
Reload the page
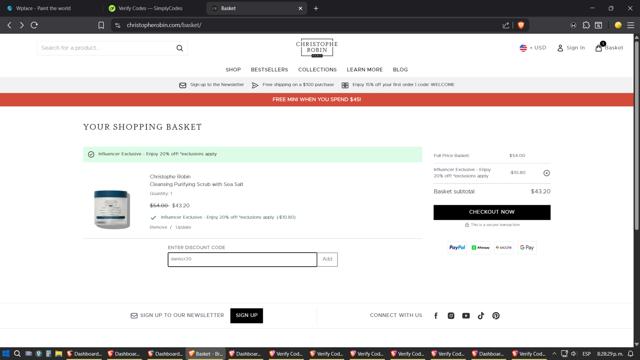(34, 25)
